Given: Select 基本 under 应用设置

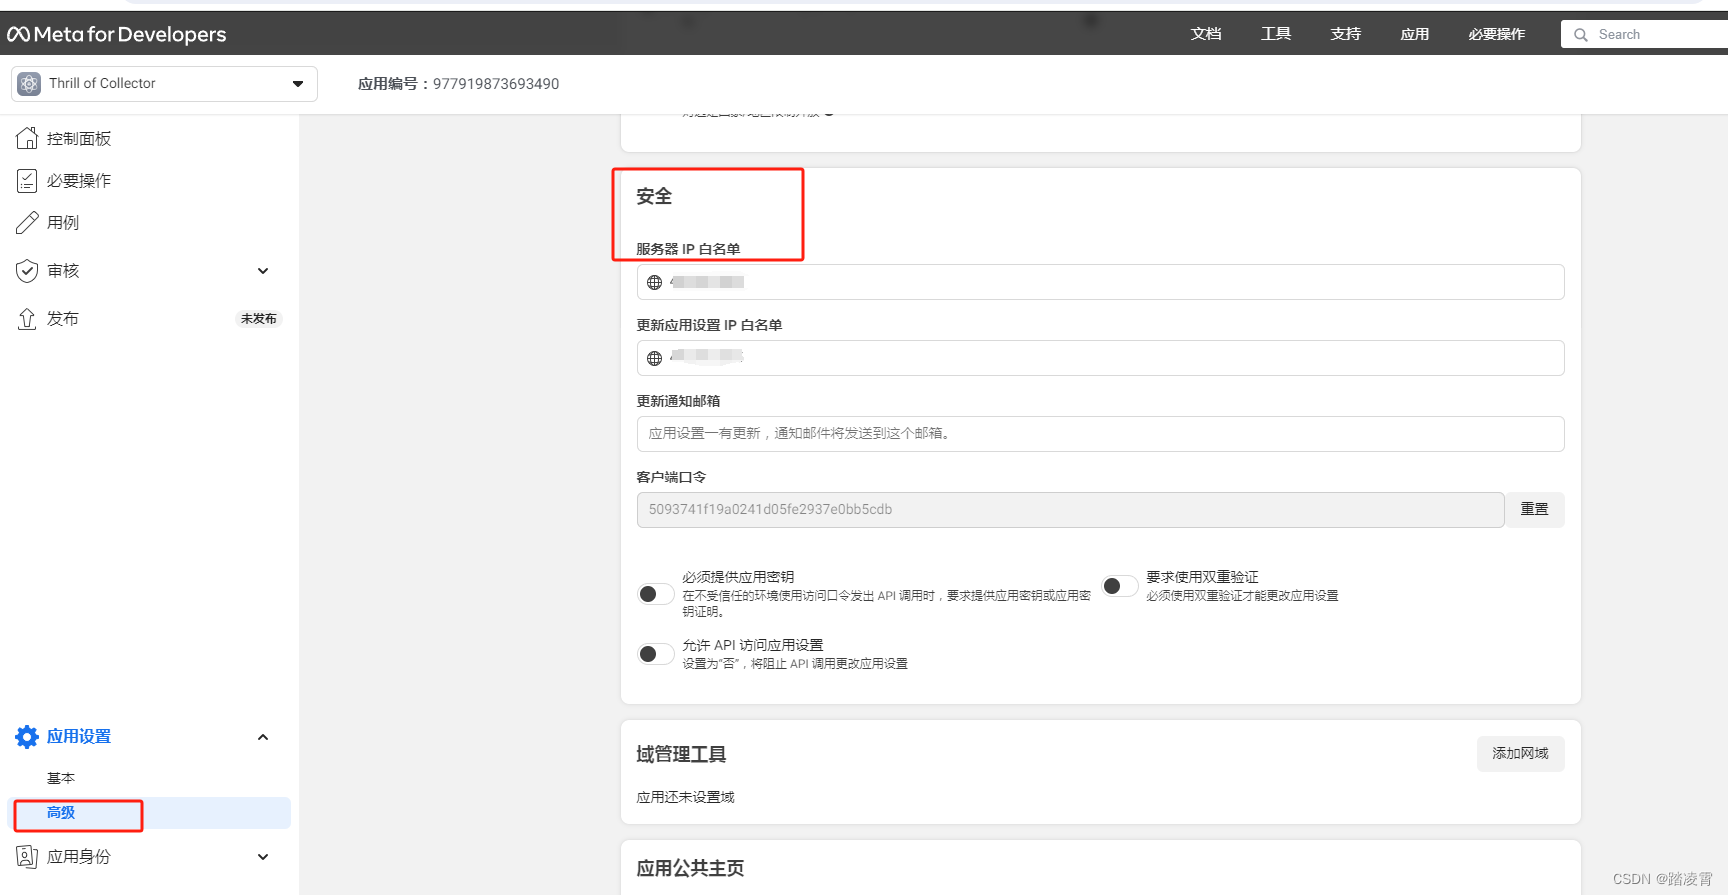Looking at the screenshot, I should coord(61,778).
